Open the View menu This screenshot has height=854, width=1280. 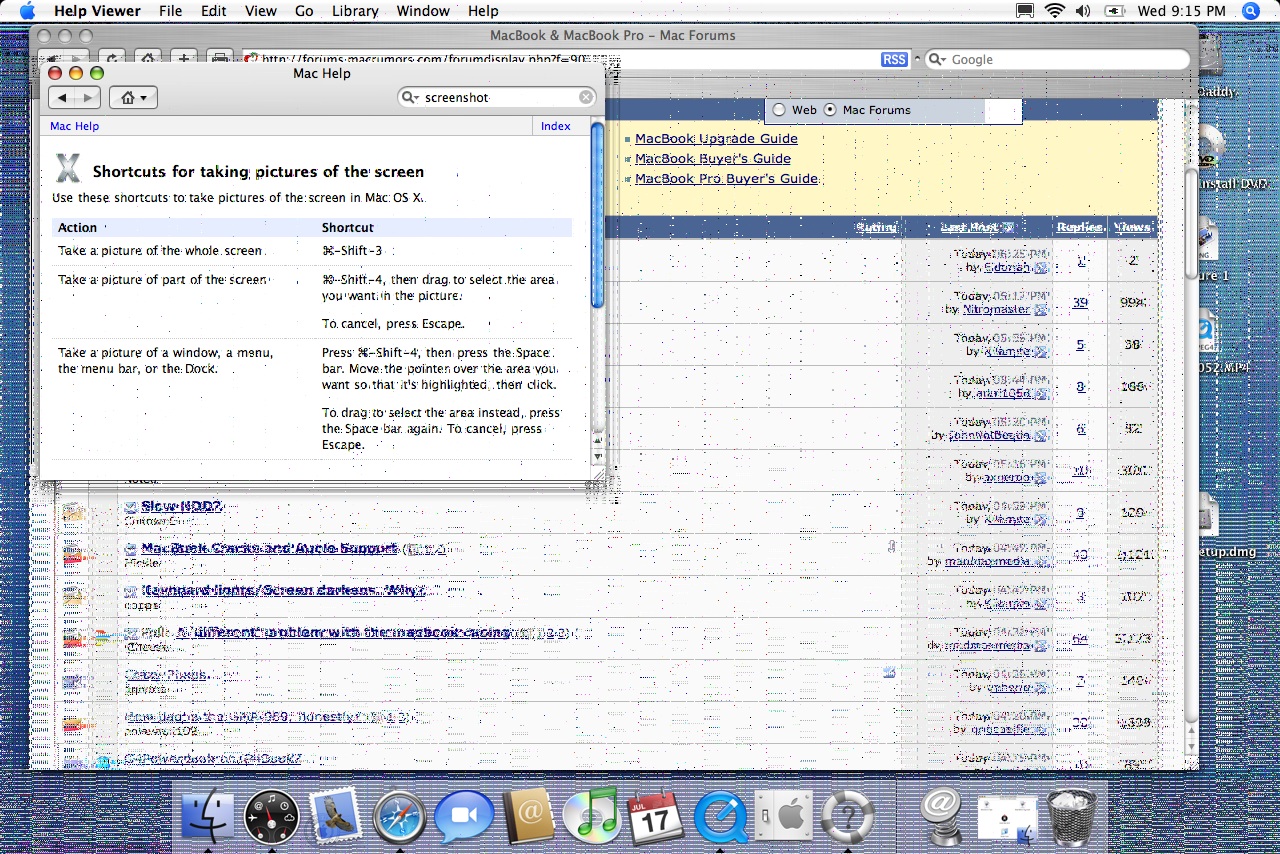[x=261, y=11]
